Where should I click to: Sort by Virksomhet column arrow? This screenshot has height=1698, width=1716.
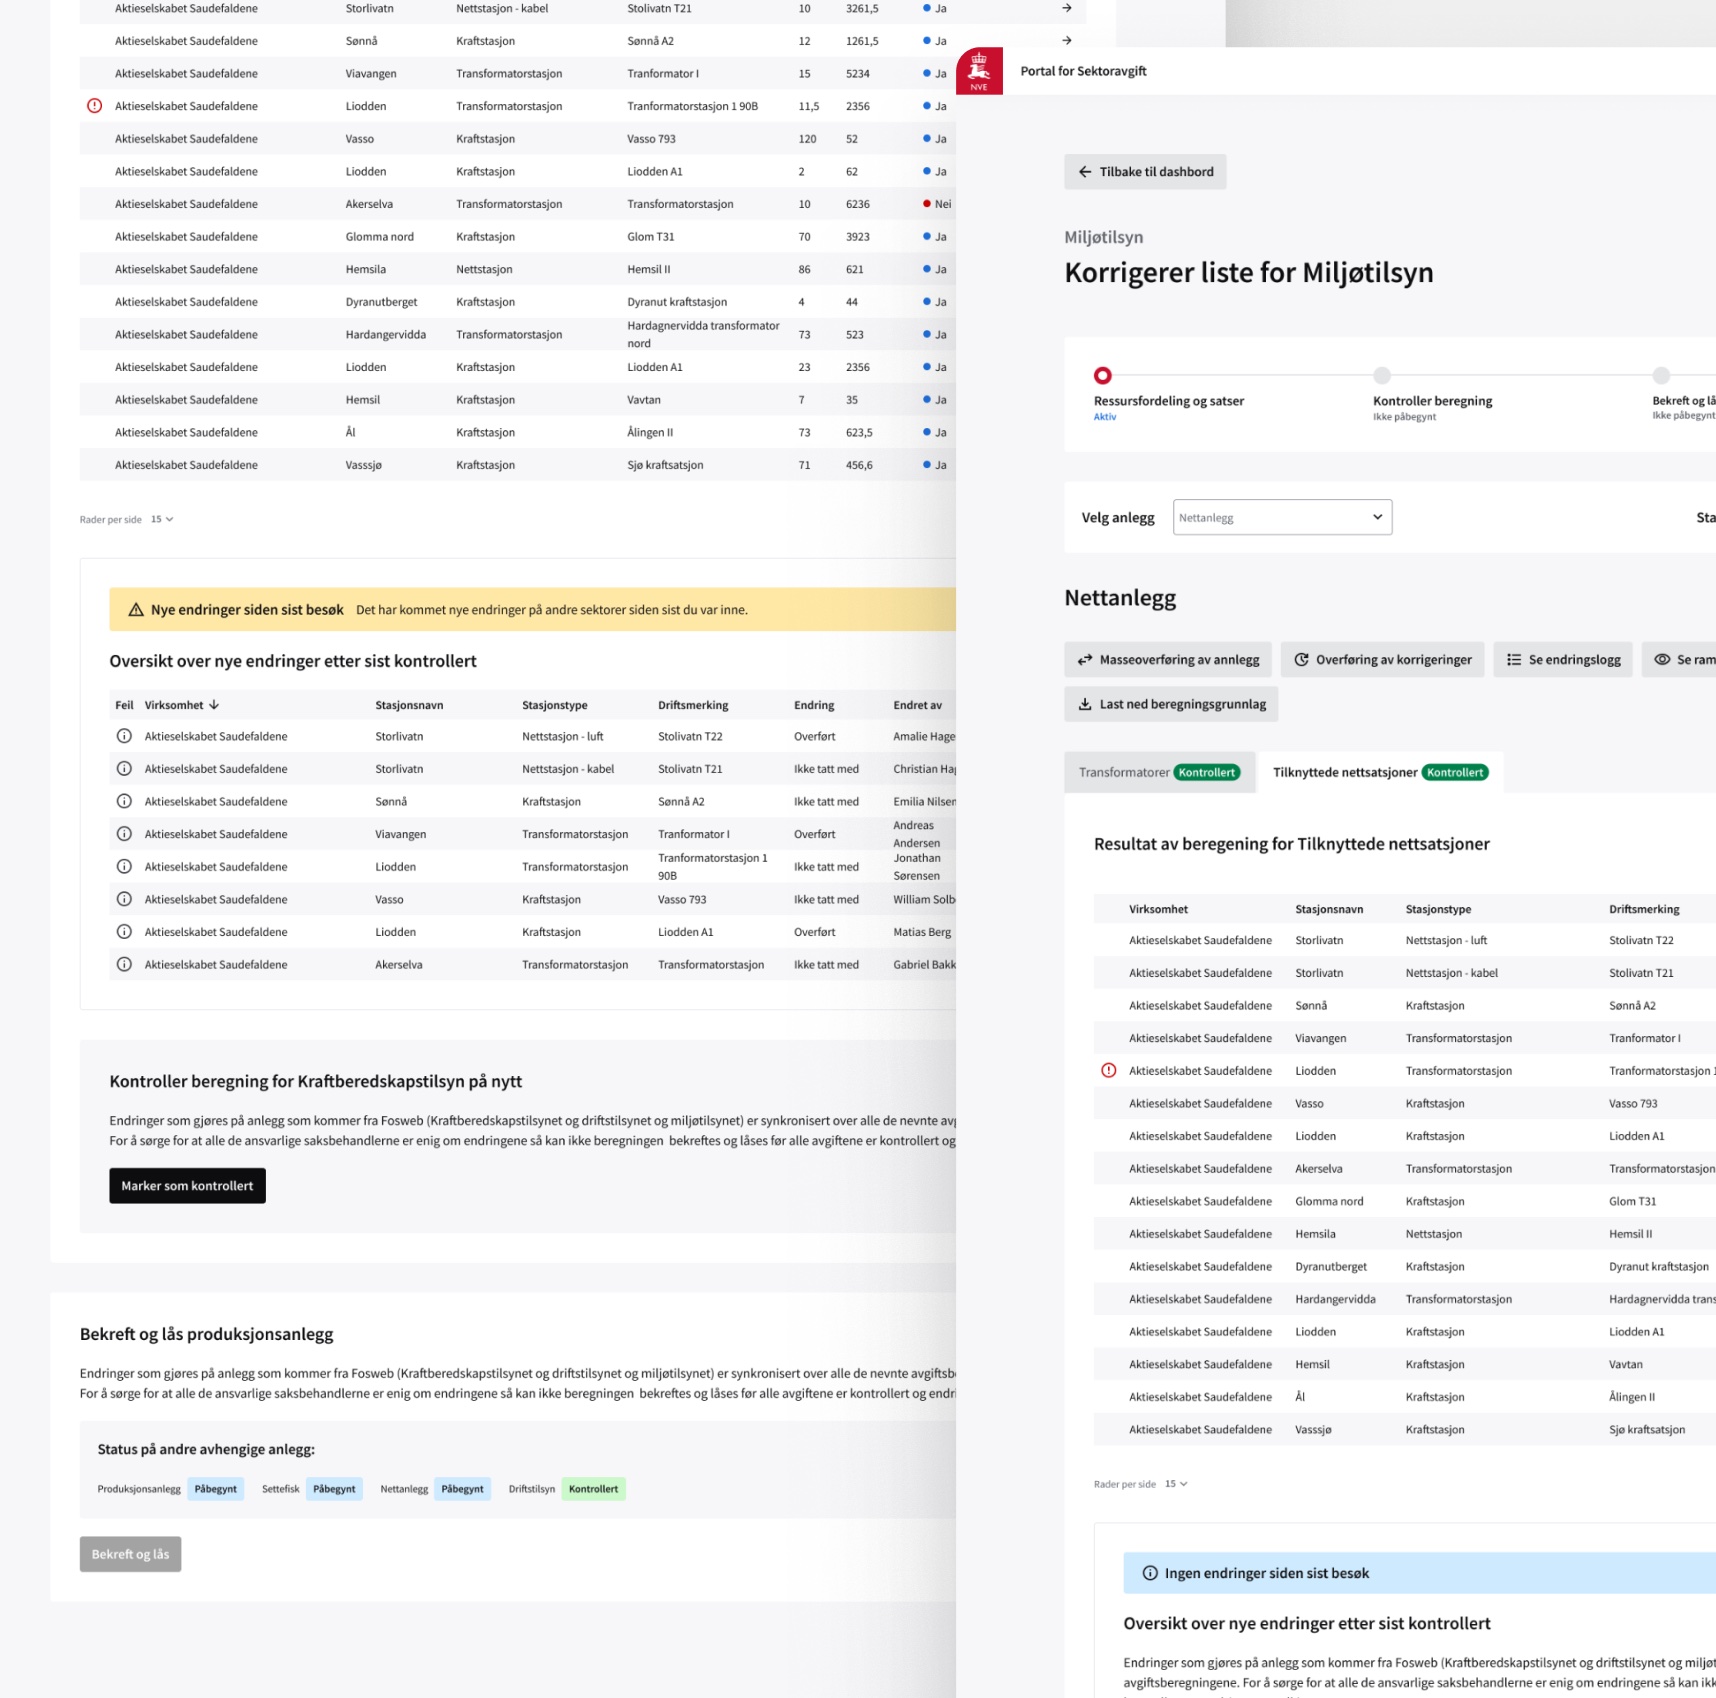click(x=214, y=705)
